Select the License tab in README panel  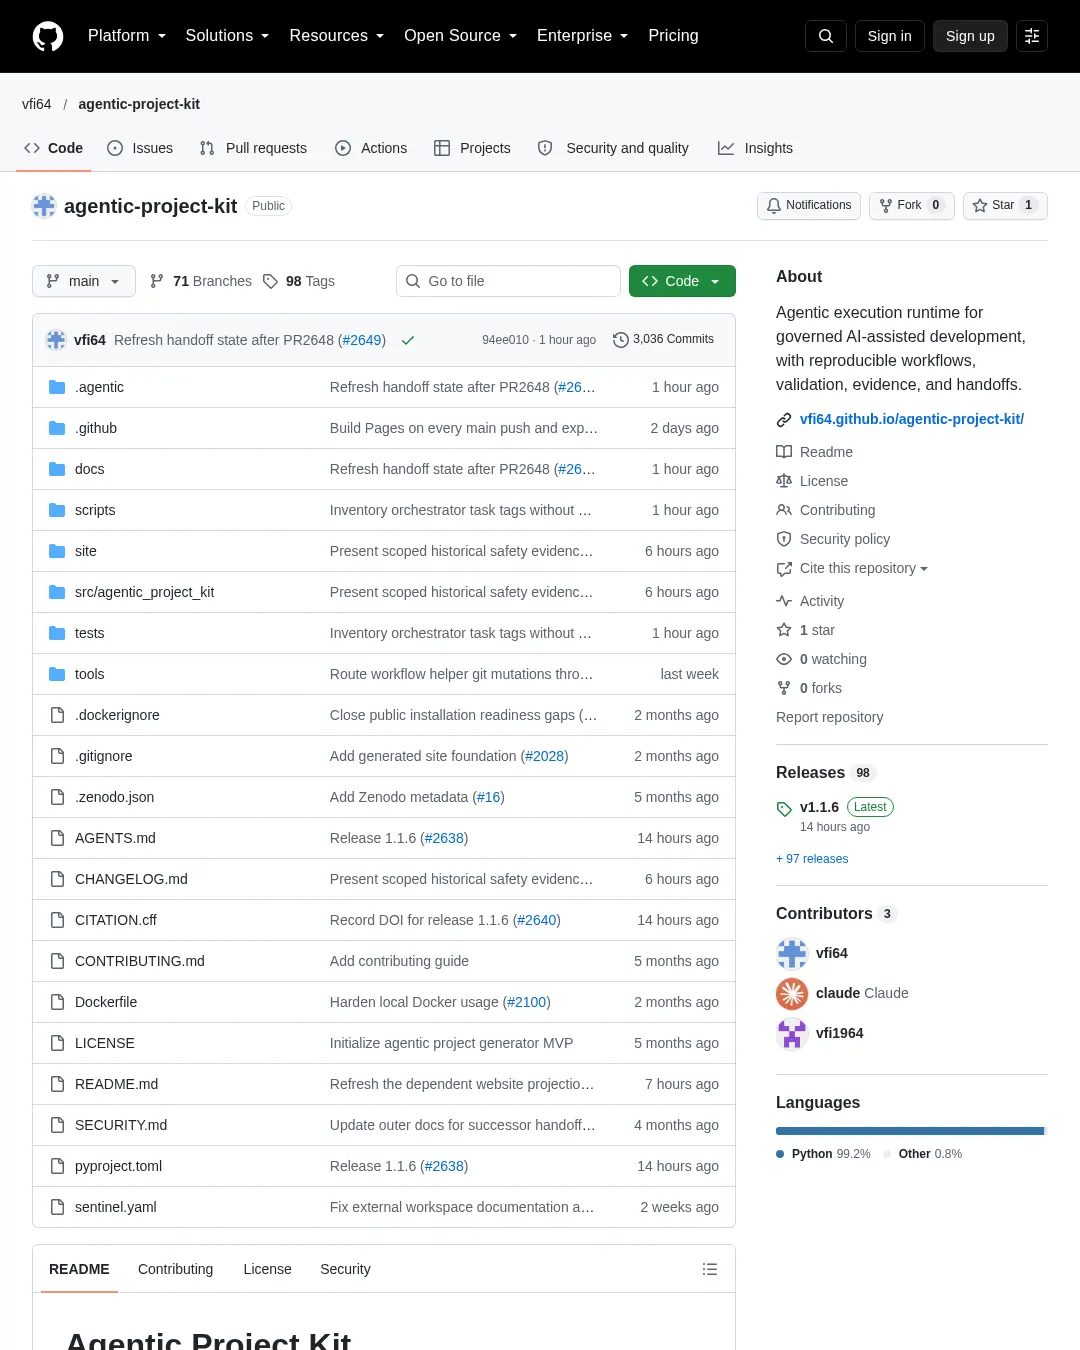267,1269
